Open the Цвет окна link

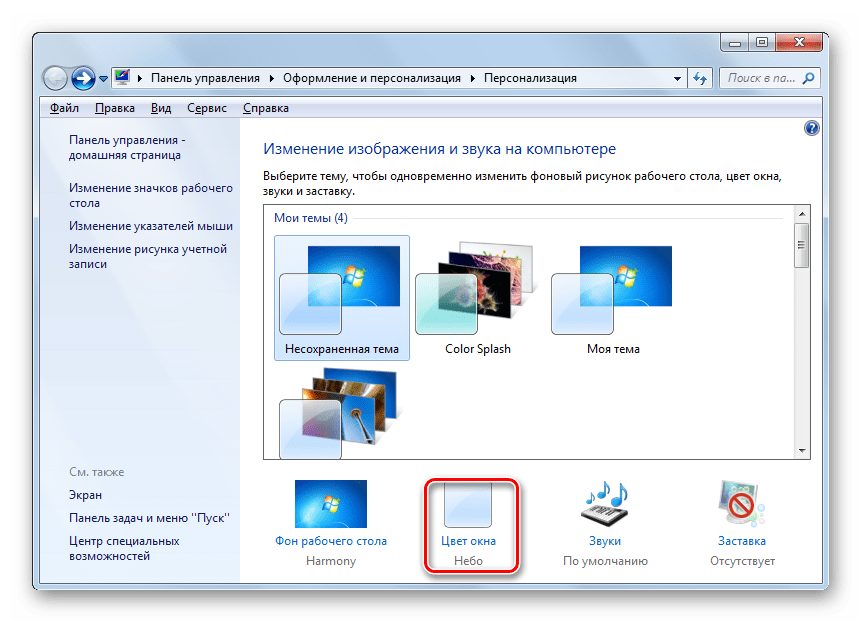[x=468, y=541]
